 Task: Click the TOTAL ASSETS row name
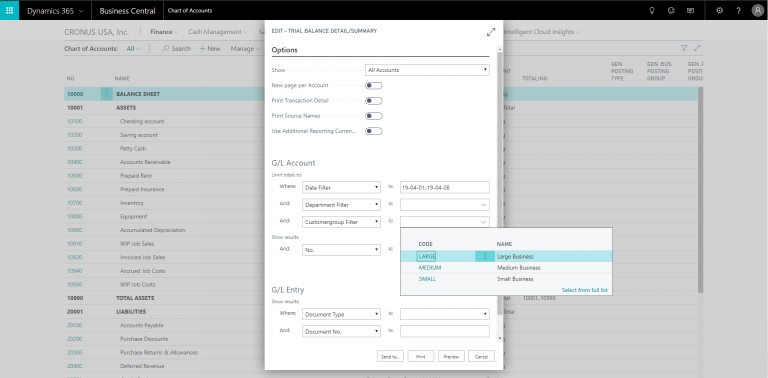point(135,298)
